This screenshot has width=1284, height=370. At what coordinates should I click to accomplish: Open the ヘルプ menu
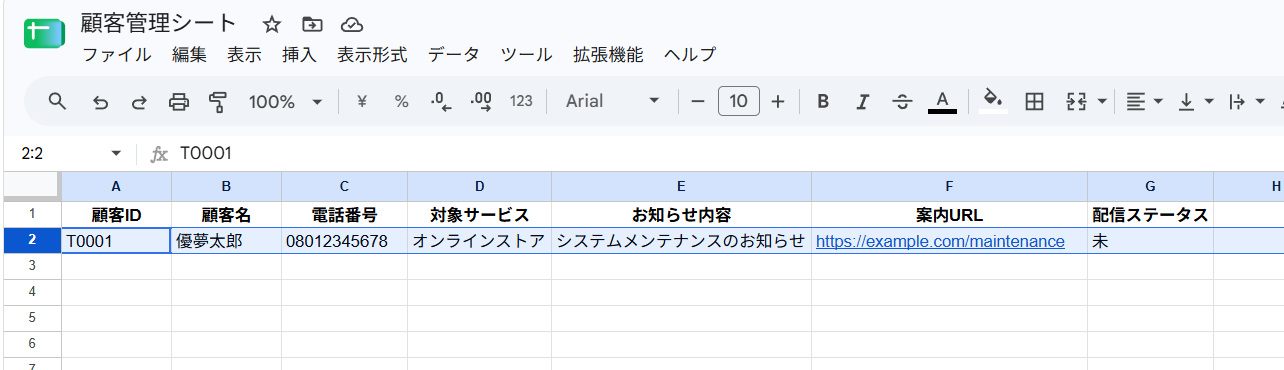click(x=690, y=55)
